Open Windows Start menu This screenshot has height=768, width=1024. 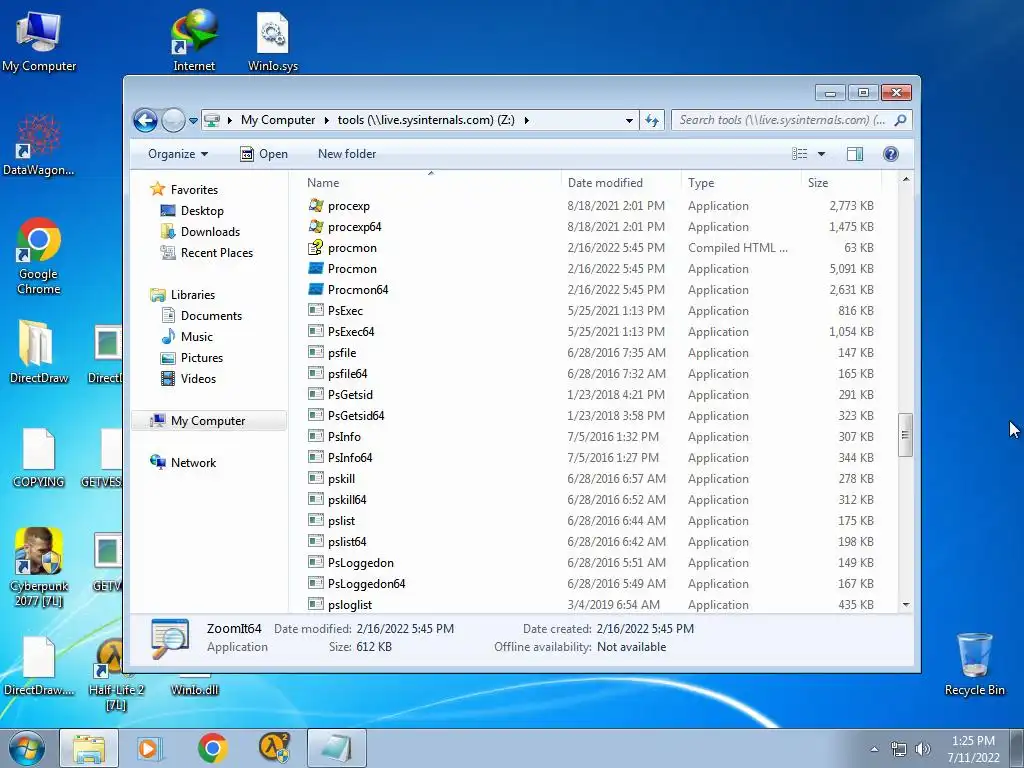(x=26, y=748)
